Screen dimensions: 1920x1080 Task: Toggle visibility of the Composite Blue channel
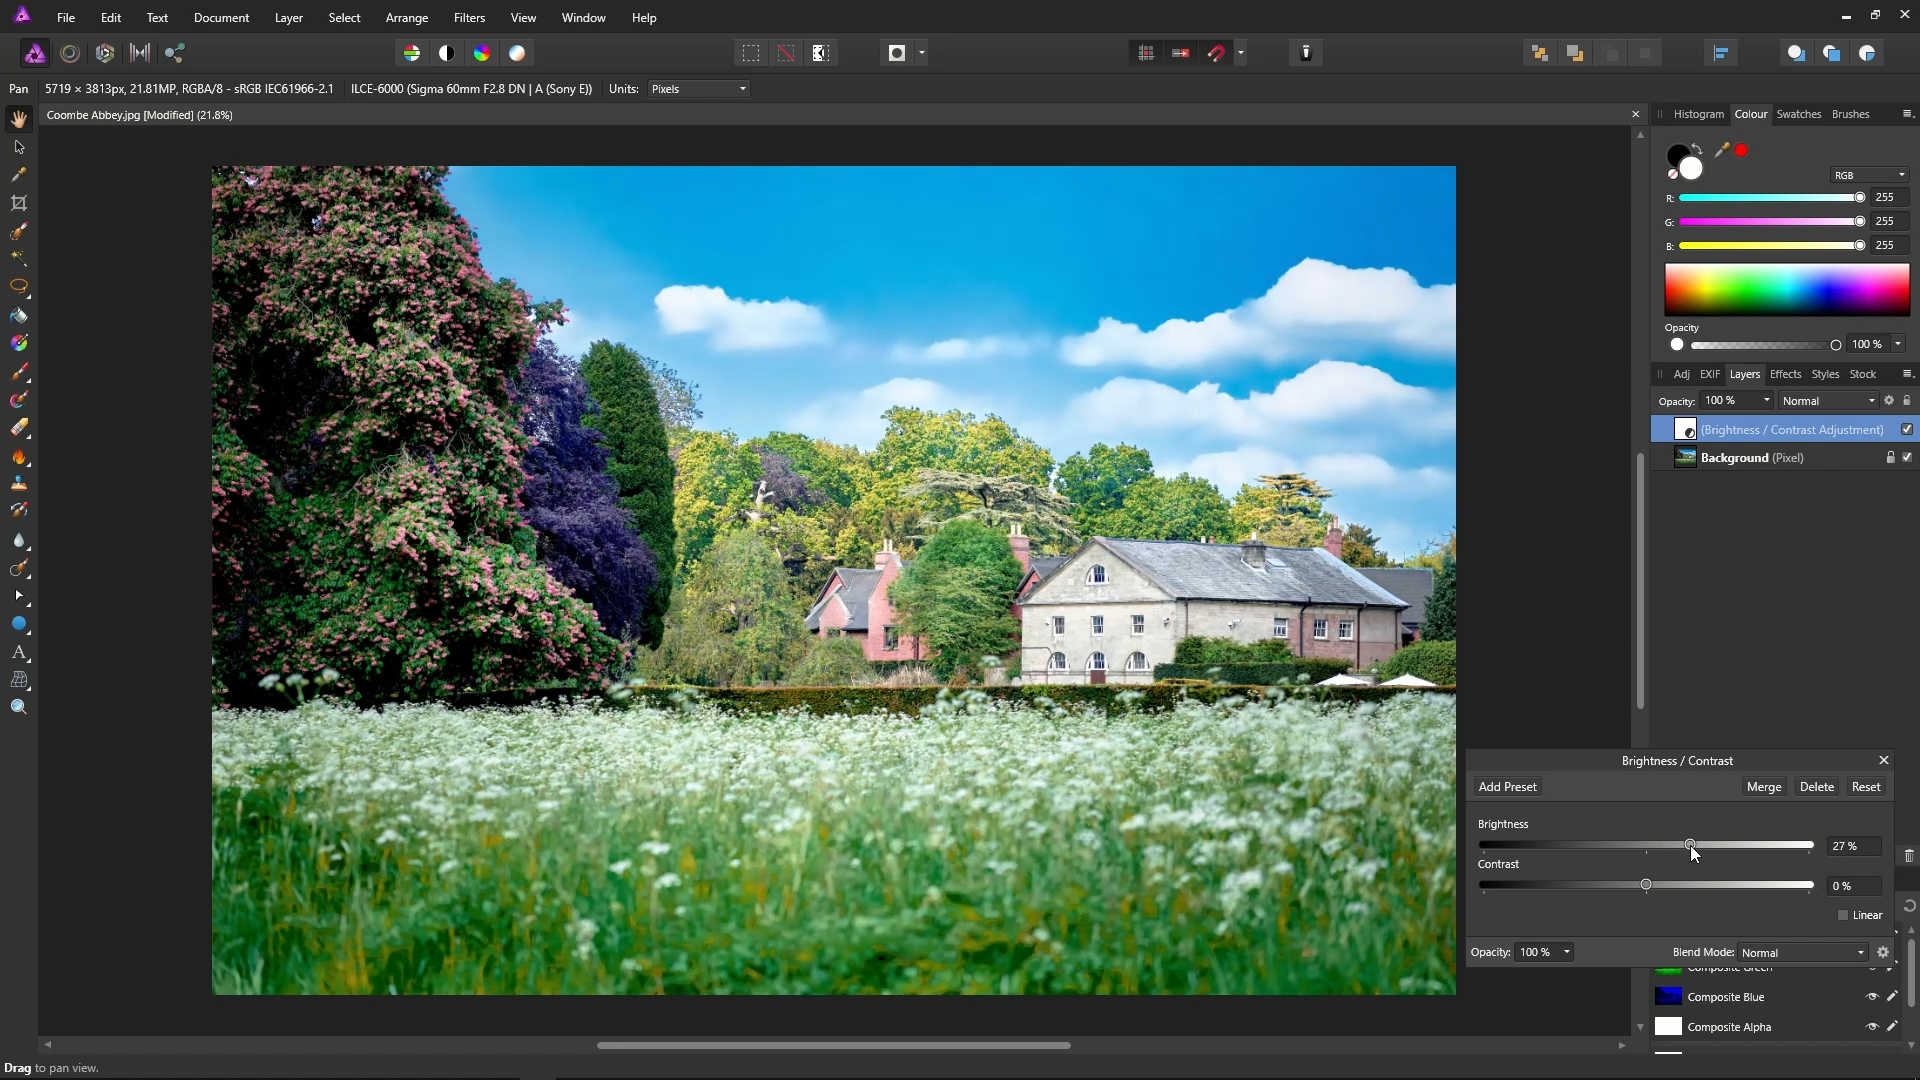point(1874,997)
